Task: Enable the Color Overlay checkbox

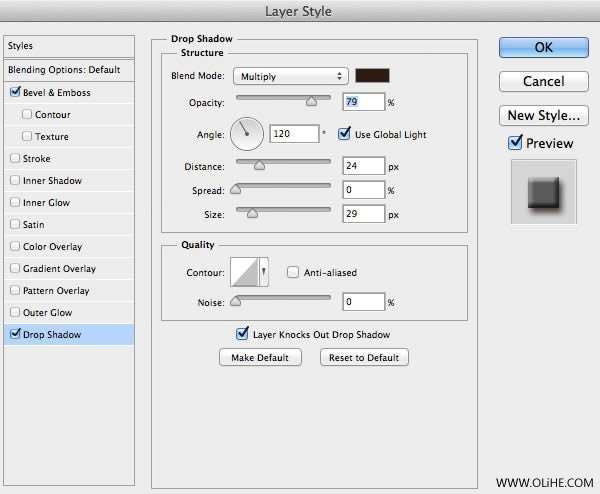Action: [x=15, y=246]
